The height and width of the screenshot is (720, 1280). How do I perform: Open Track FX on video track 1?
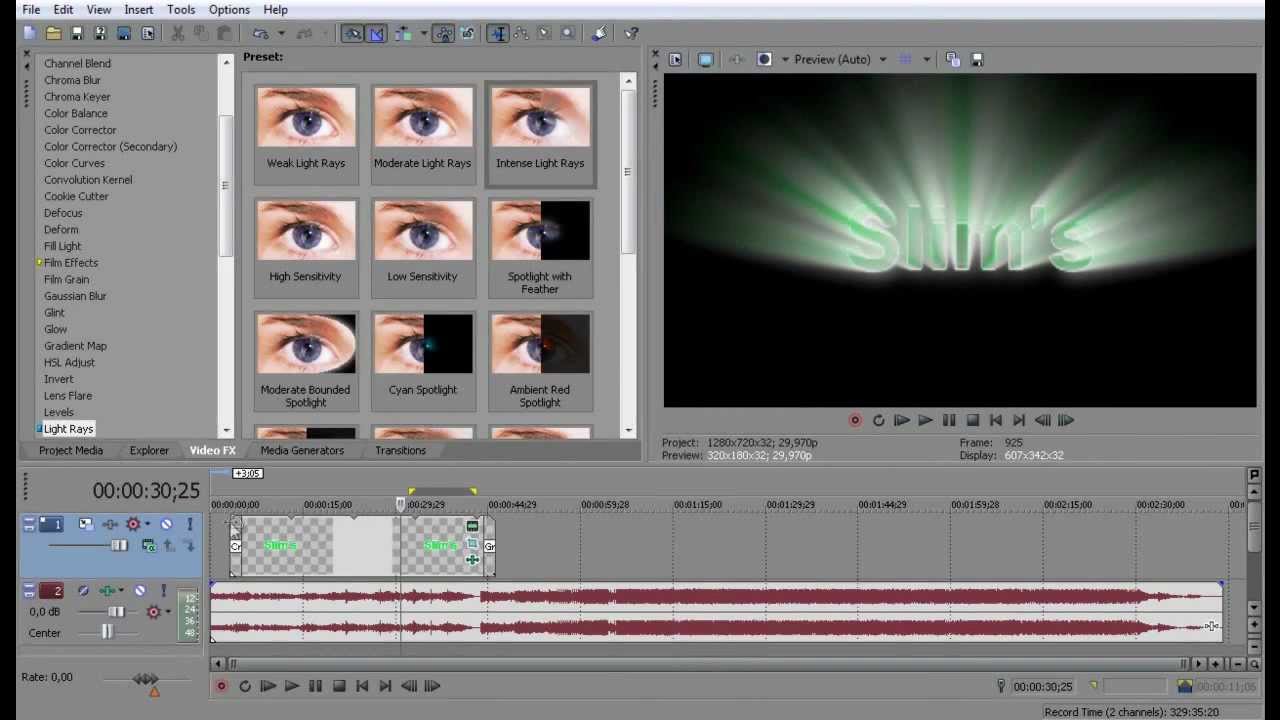(x=110, y=524)
